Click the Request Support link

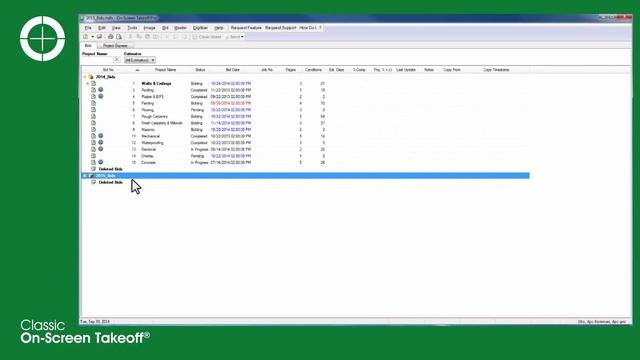[280, 28]
